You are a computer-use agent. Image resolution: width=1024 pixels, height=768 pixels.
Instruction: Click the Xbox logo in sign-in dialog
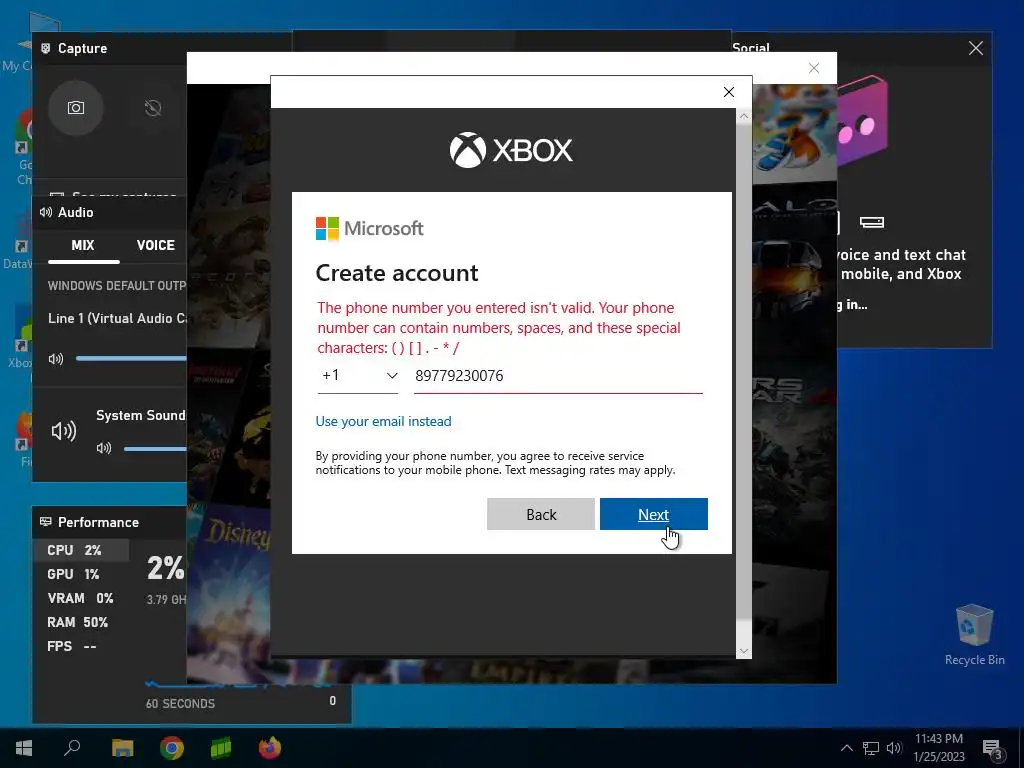click(511, 150)
